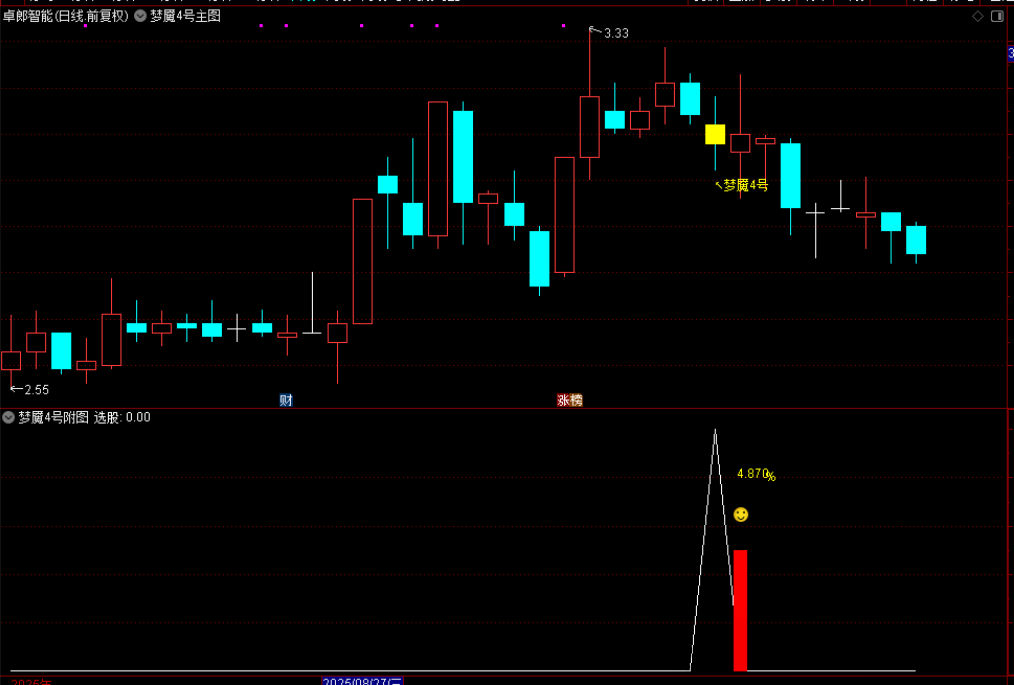The height and width of the screenshot is (685, 1014).
Task: Click the 选股: 0.00 value label
Action: point(122,417)
